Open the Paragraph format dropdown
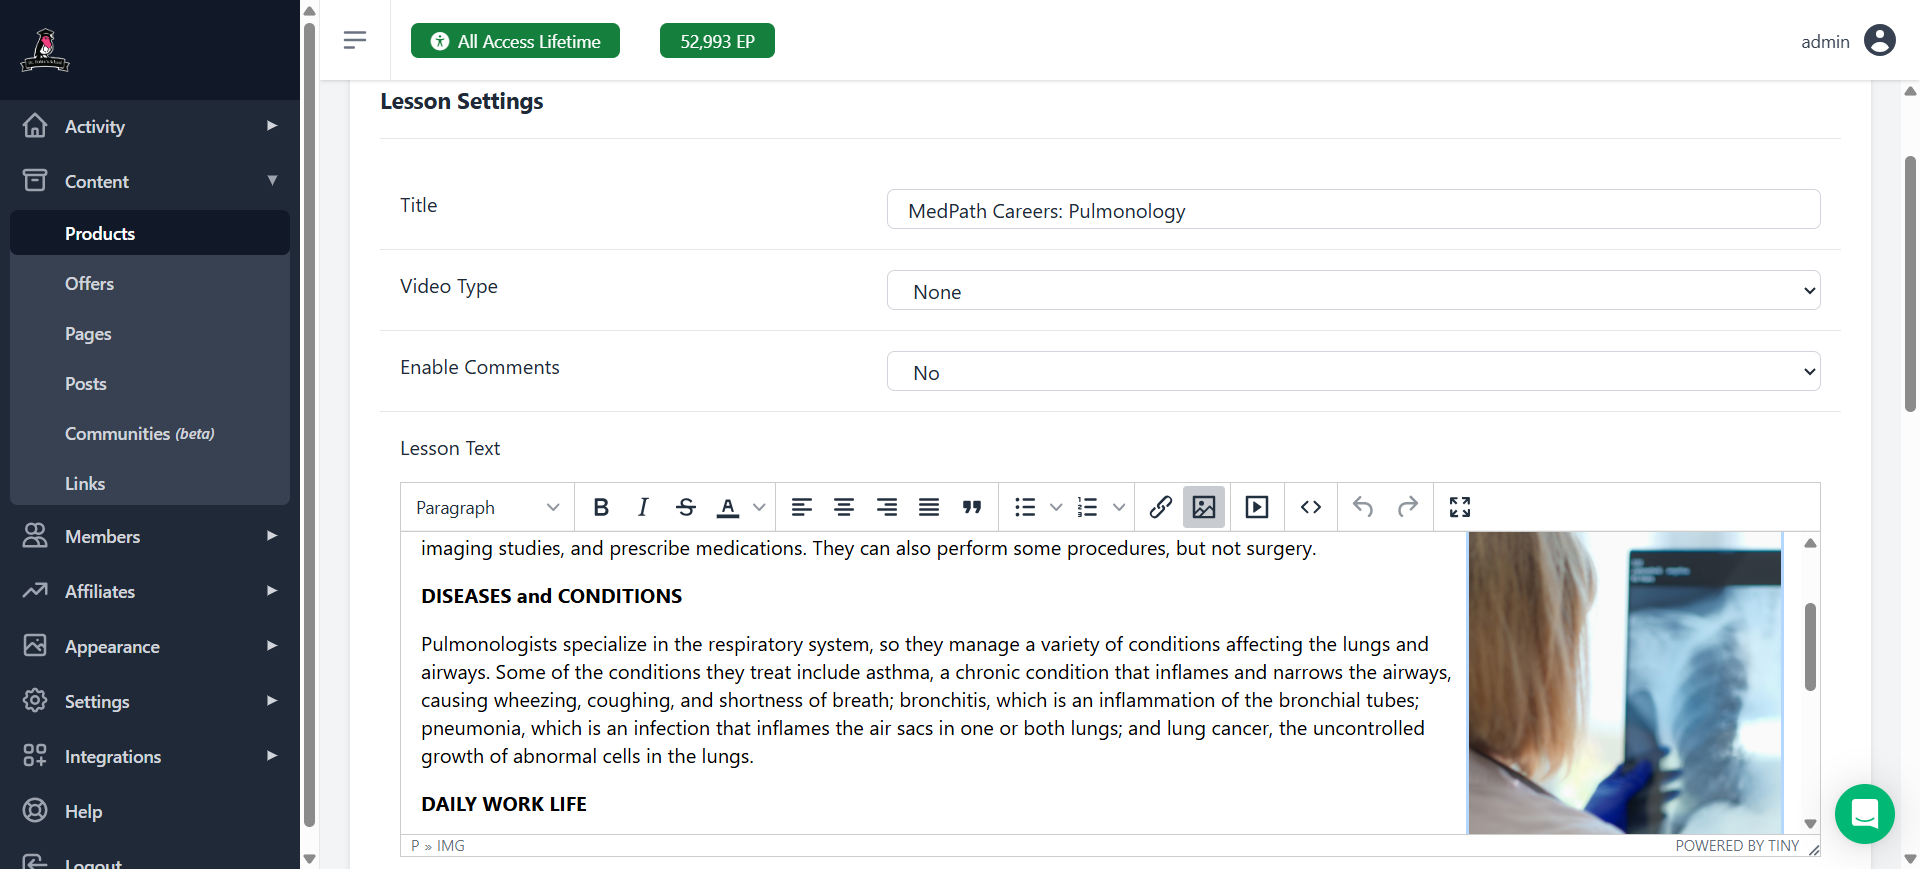 [487, 507]
